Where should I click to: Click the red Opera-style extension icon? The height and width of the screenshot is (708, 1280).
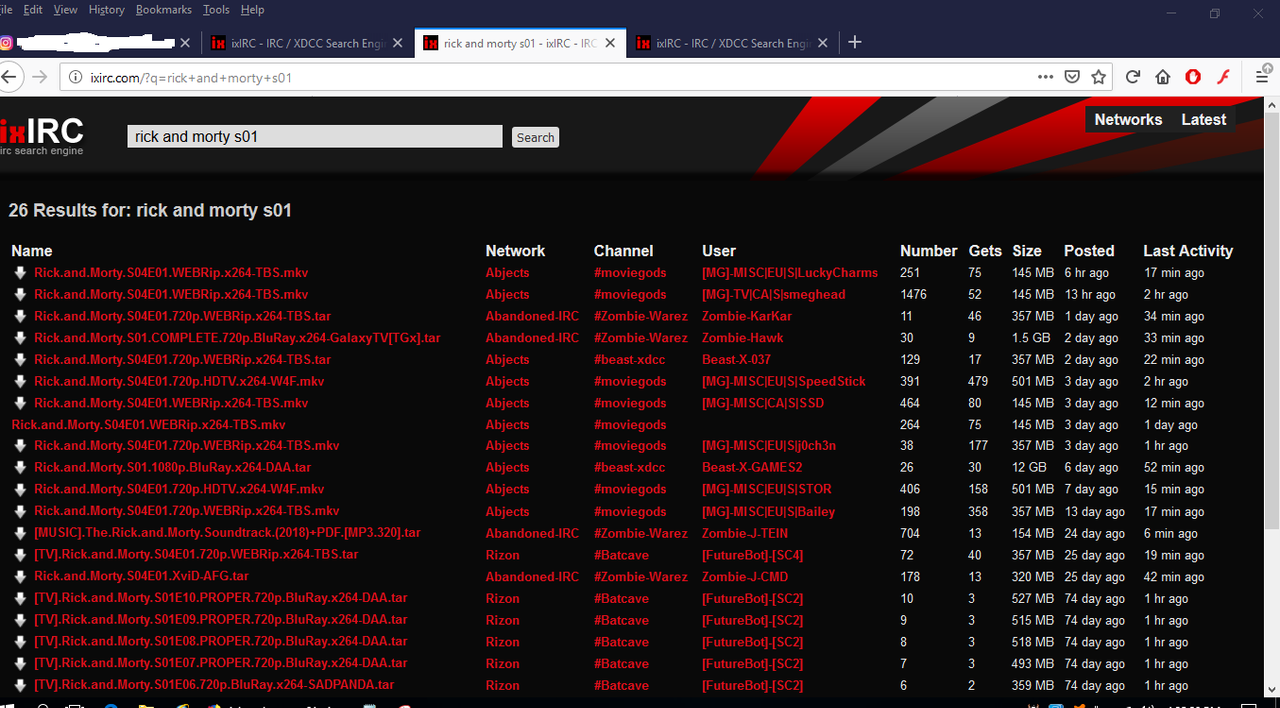click(x=1193, y=77)
